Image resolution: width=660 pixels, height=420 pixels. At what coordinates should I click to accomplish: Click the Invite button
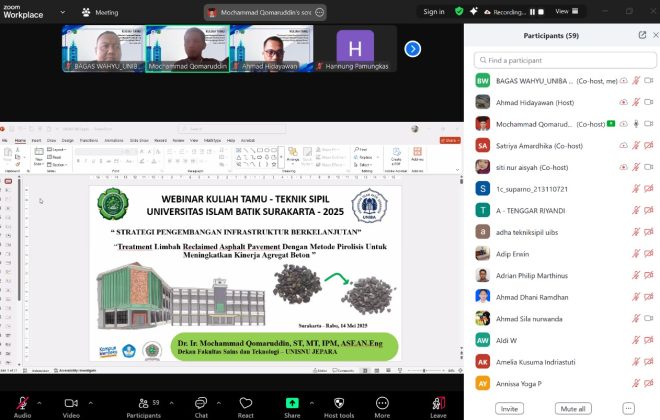(x=509, y=409)
